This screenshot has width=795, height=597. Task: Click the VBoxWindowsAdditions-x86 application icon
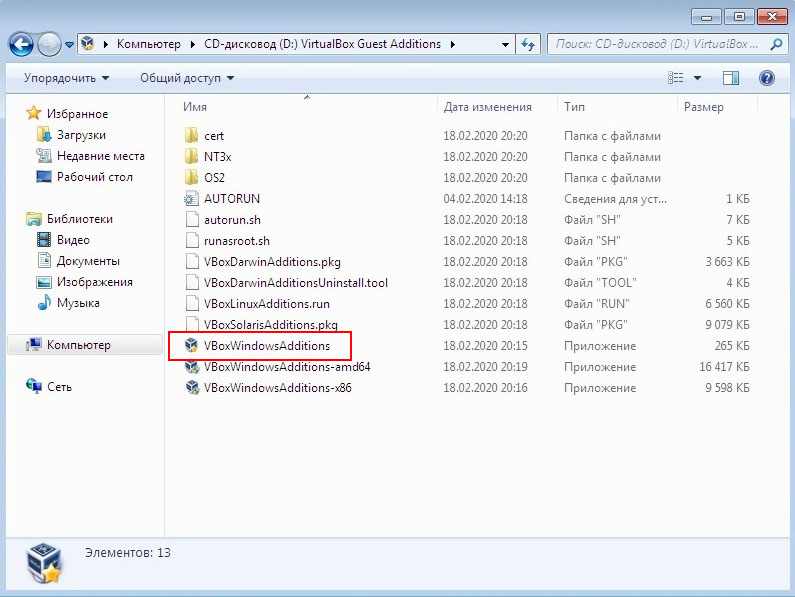[192, 388]
